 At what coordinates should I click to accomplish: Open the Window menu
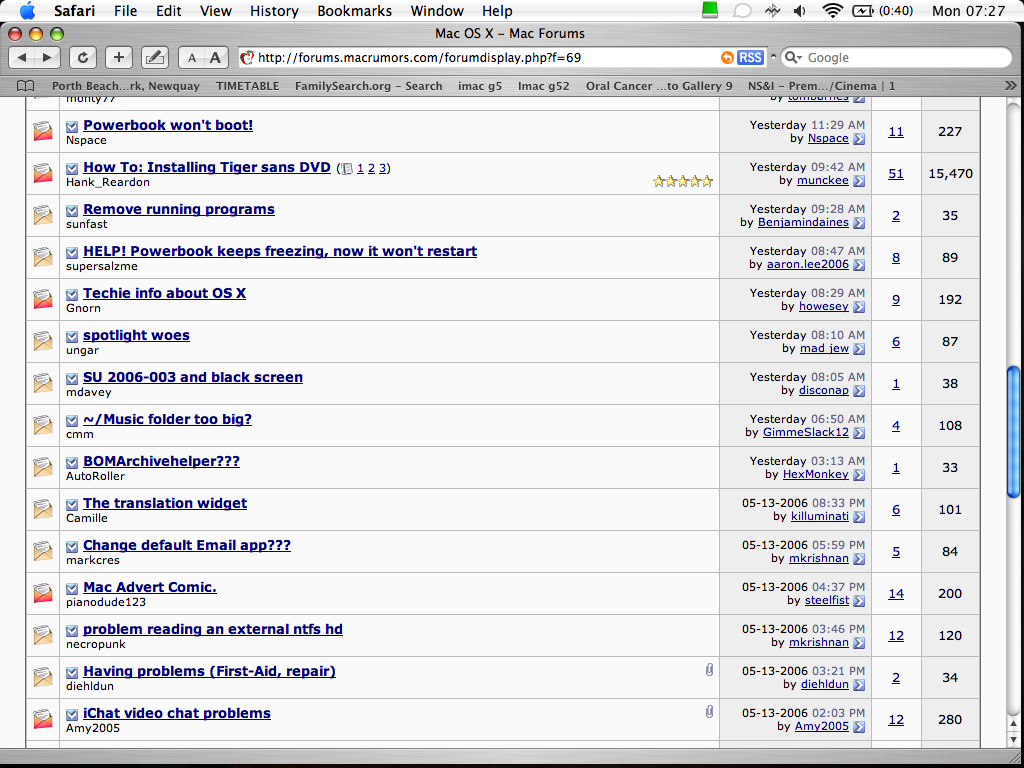(x=437, y=10)
